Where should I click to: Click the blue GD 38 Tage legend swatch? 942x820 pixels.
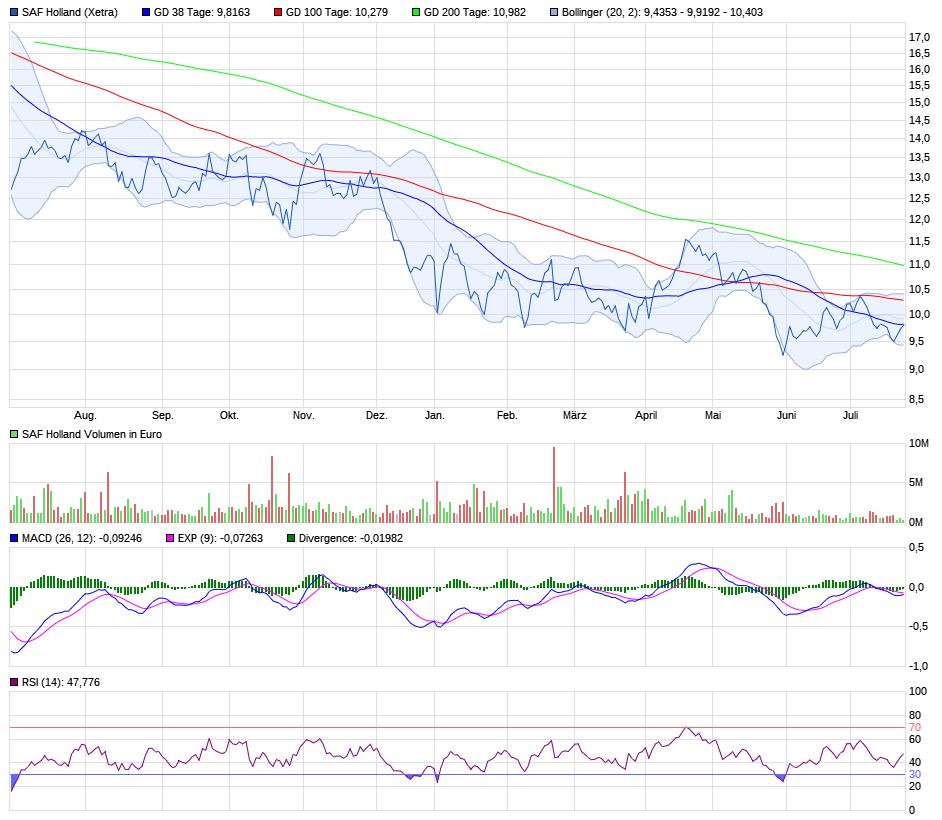pyautogui.click(x=146, y=13)
